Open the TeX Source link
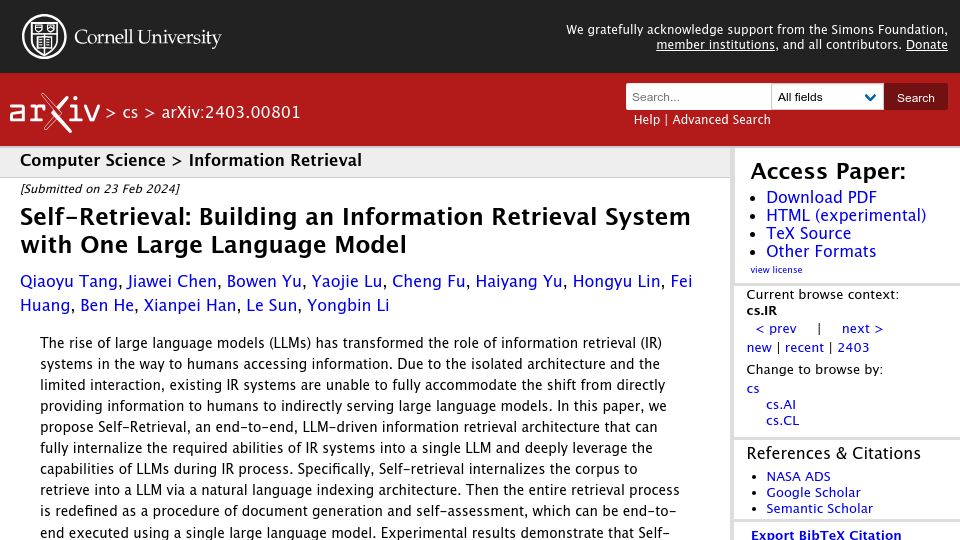This screenshot has height=540, width=960. click(x=808, y=233)
